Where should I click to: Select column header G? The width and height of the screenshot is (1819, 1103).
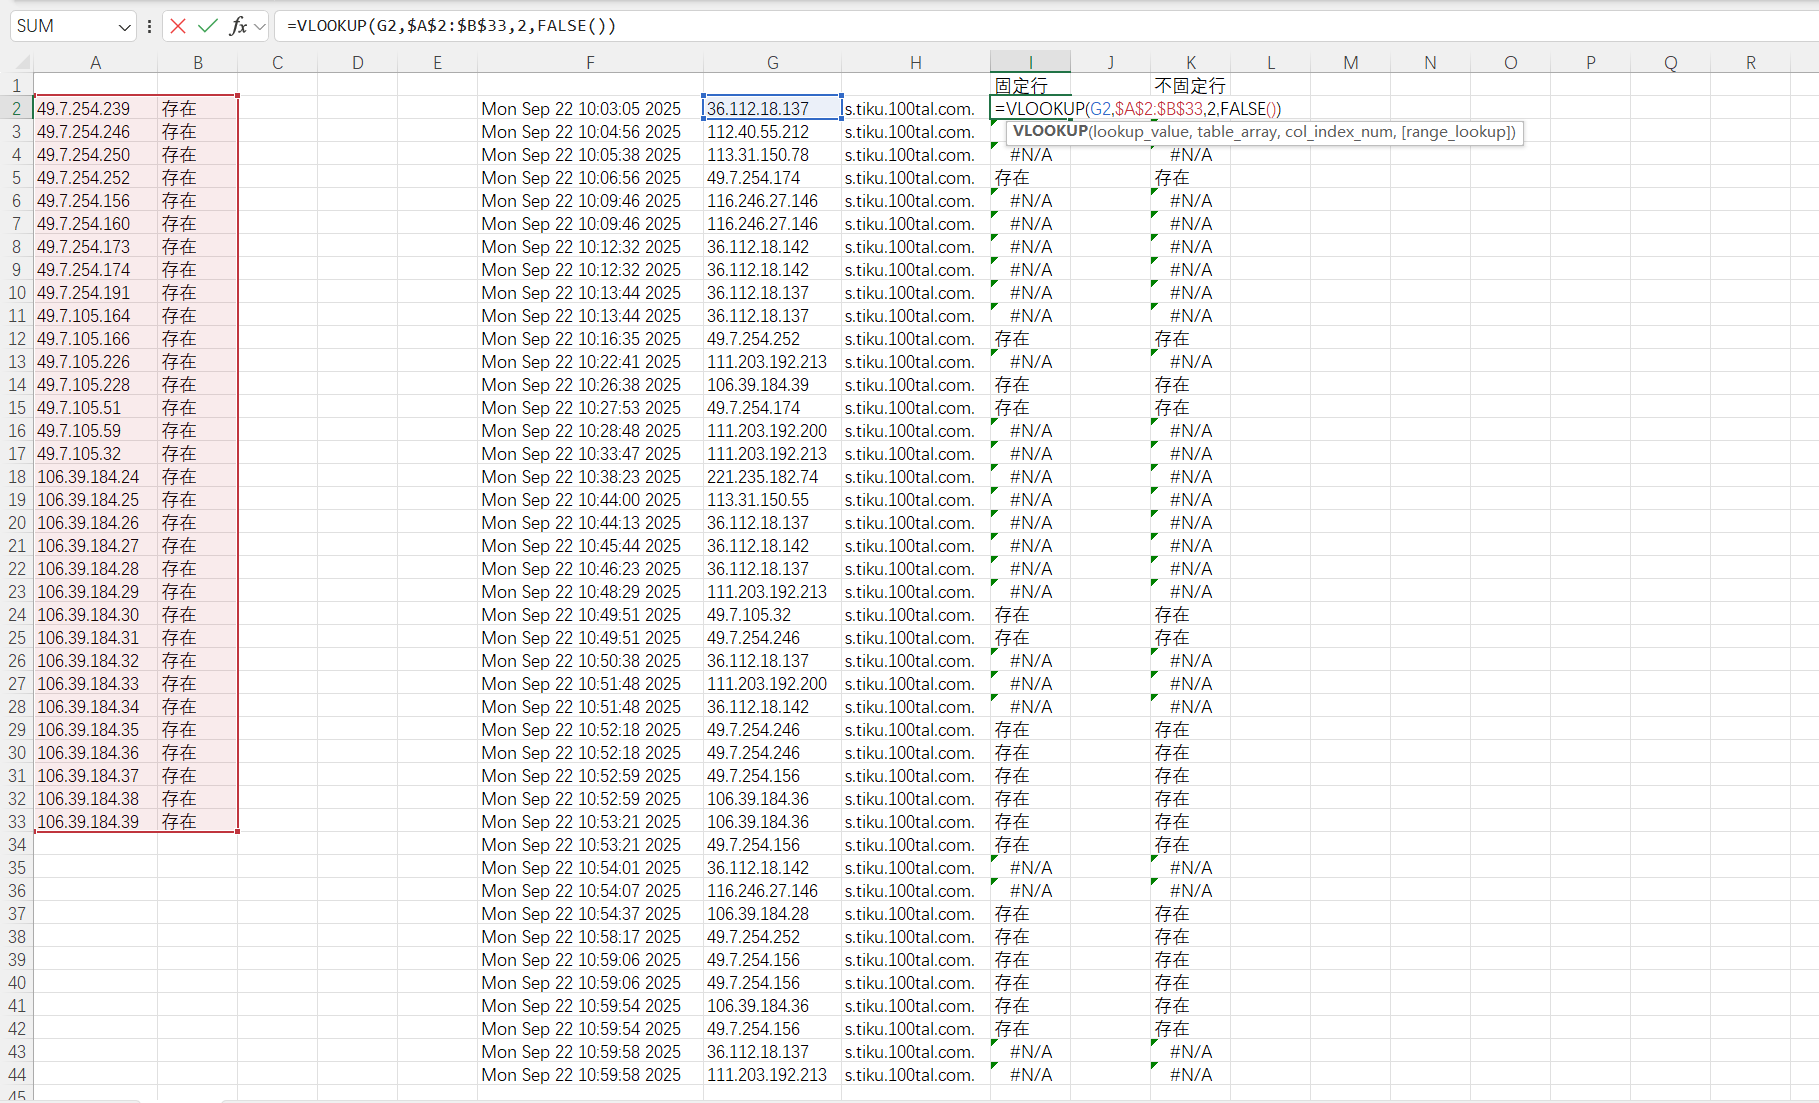tap(772, 61)
